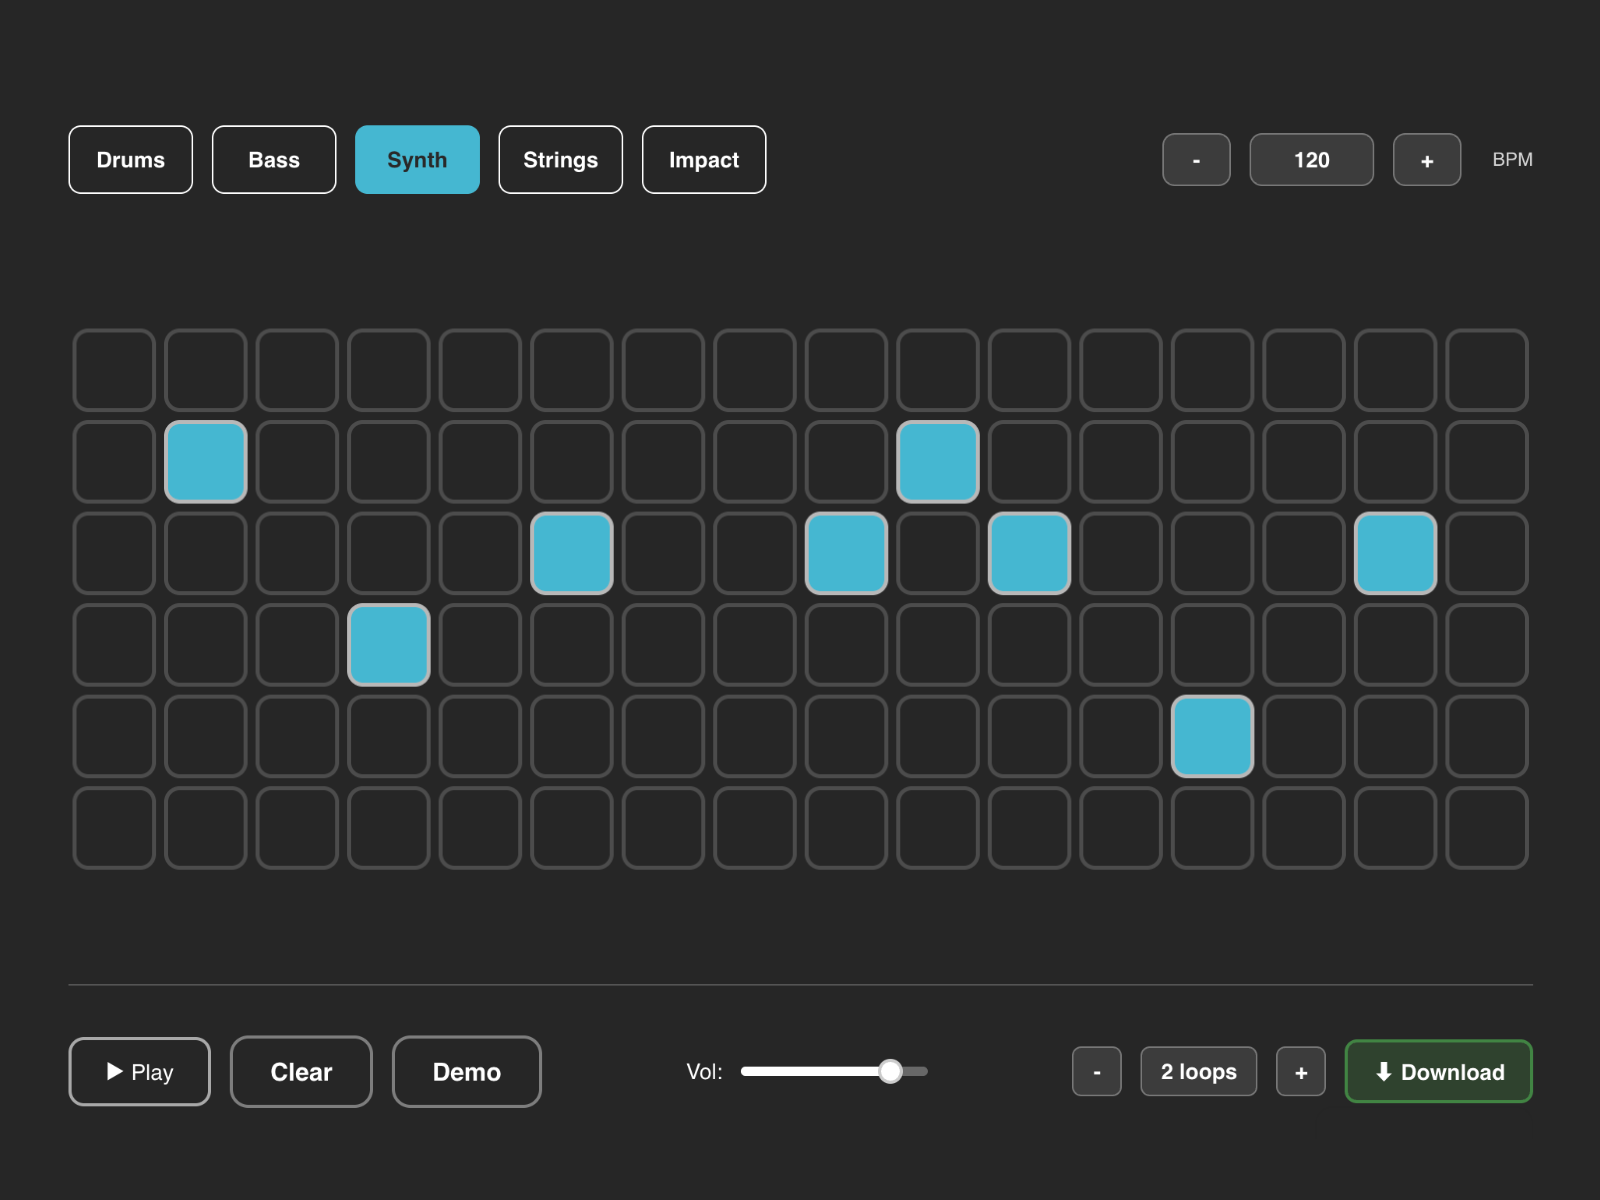Open the Impact instrument
The height and width of the screenshot is (1200, 1600).
703,159
